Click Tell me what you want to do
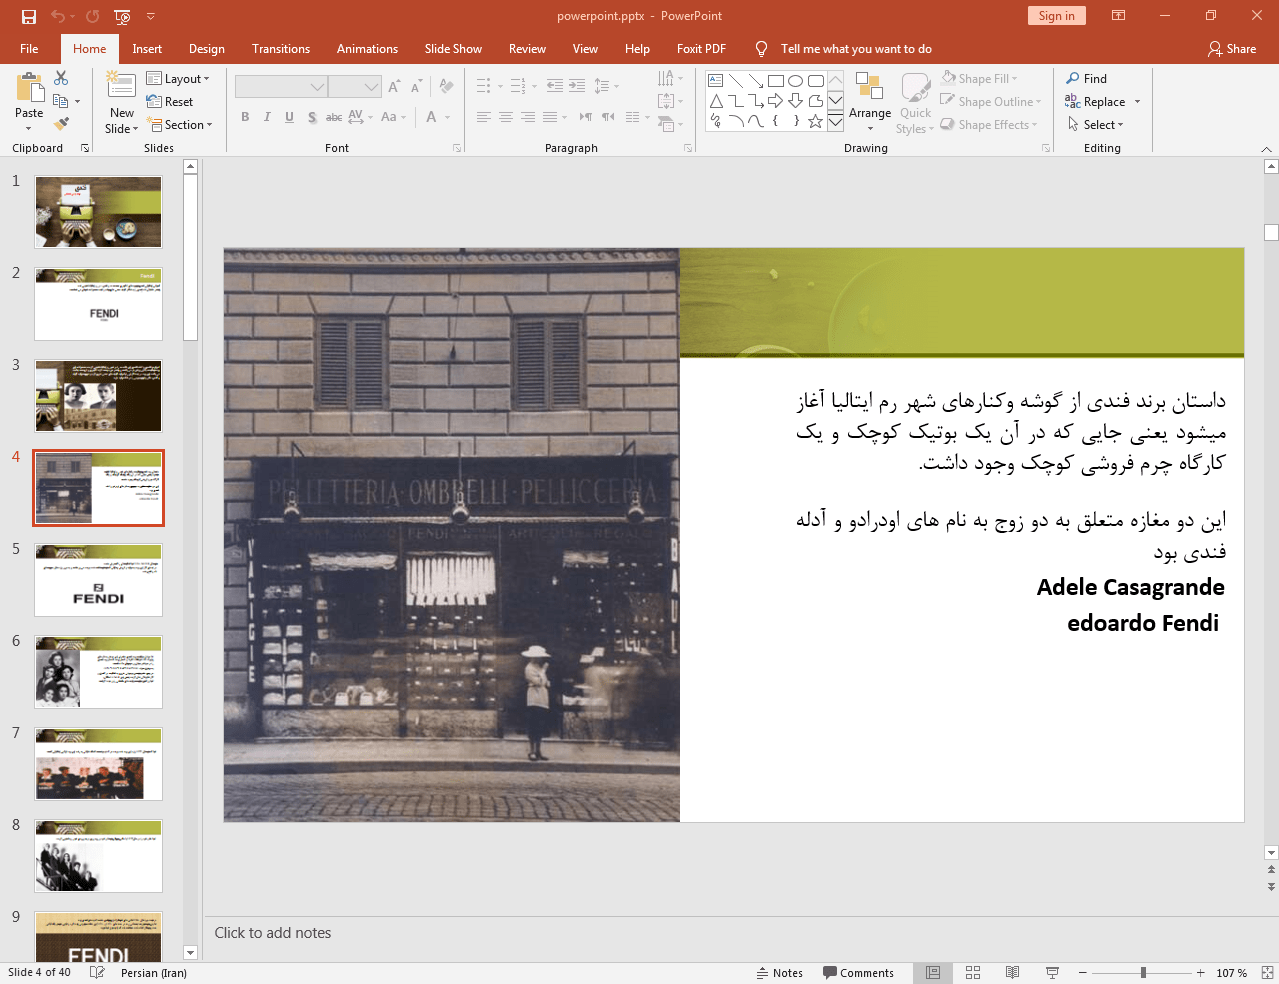Viewport: 1279px width, 984px height. pyautogui.click(x=856, y=49)
